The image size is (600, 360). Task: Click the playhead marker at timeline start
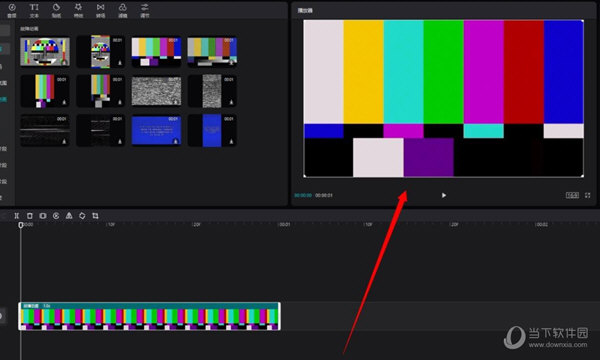[21, 225]
